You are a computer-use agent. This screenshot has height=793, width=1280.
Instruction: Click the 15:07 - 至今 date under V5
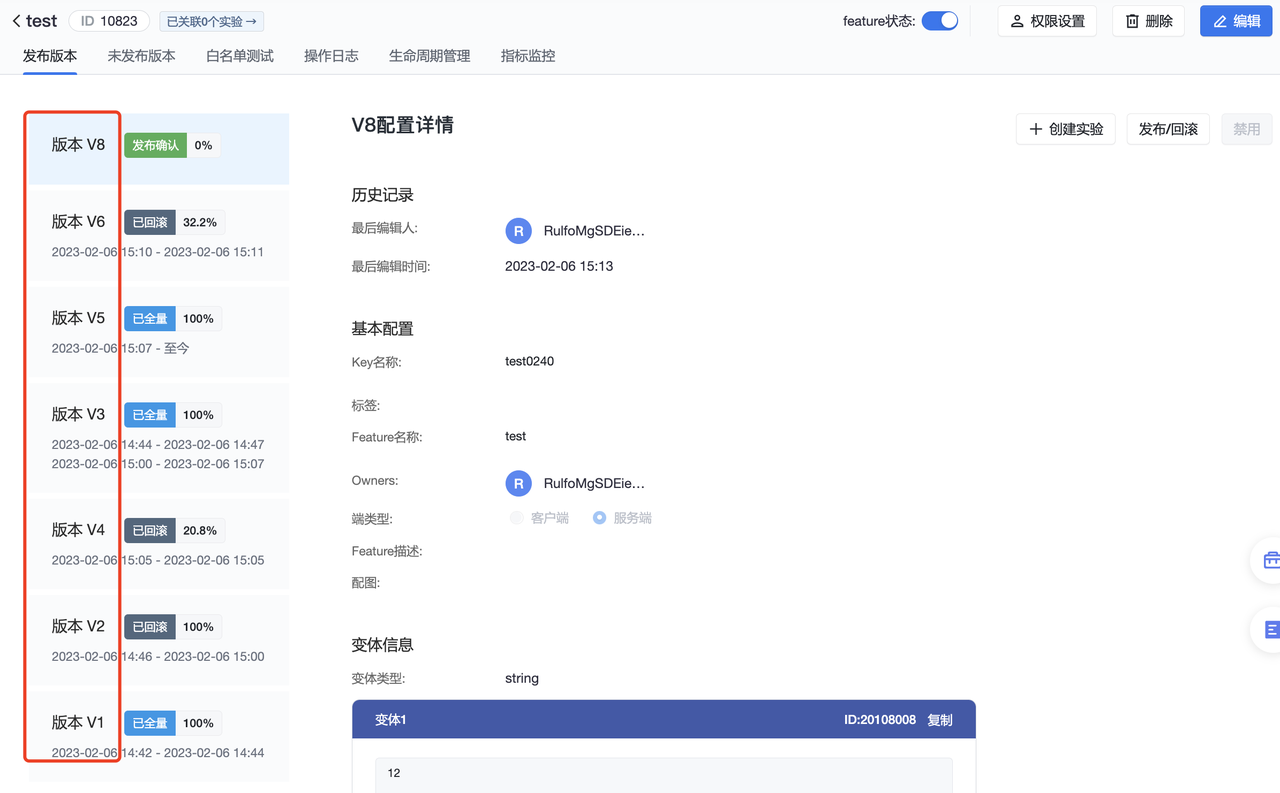point(120,348)
